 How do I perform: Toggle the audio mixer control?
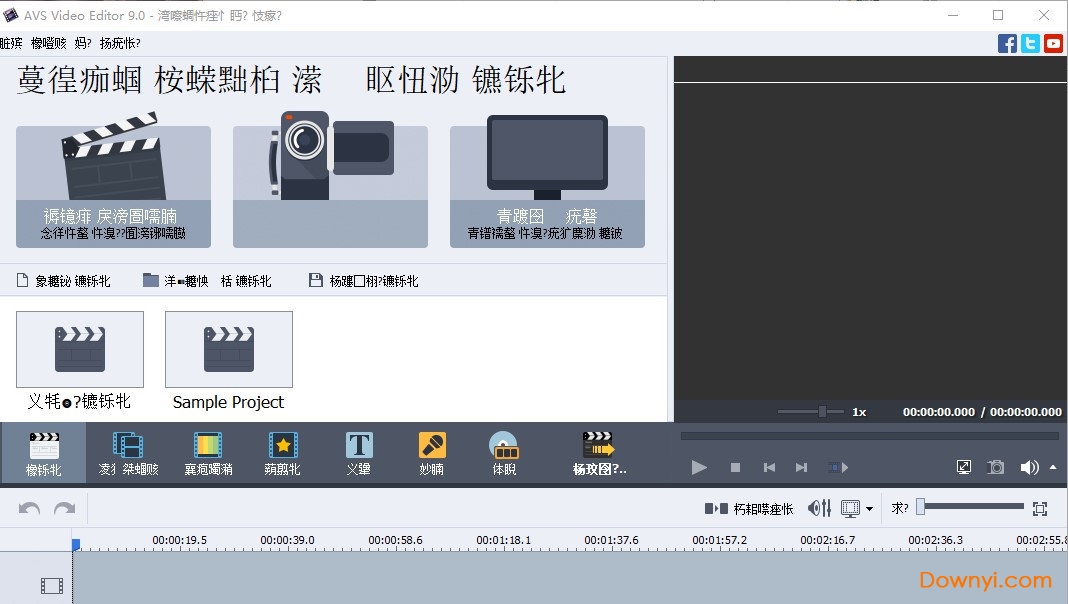coord(819,509)
